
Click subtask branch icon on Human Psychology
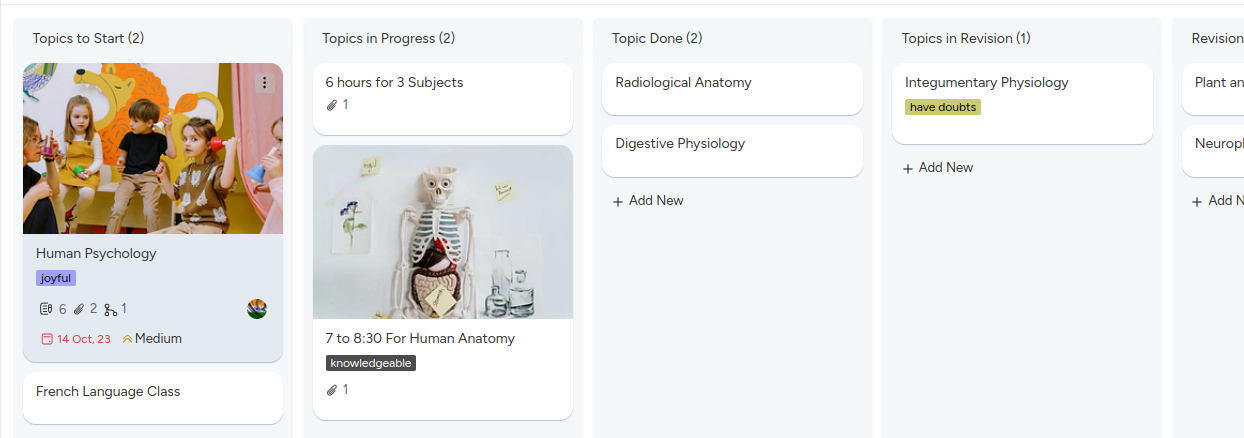(x=110, y=310)
